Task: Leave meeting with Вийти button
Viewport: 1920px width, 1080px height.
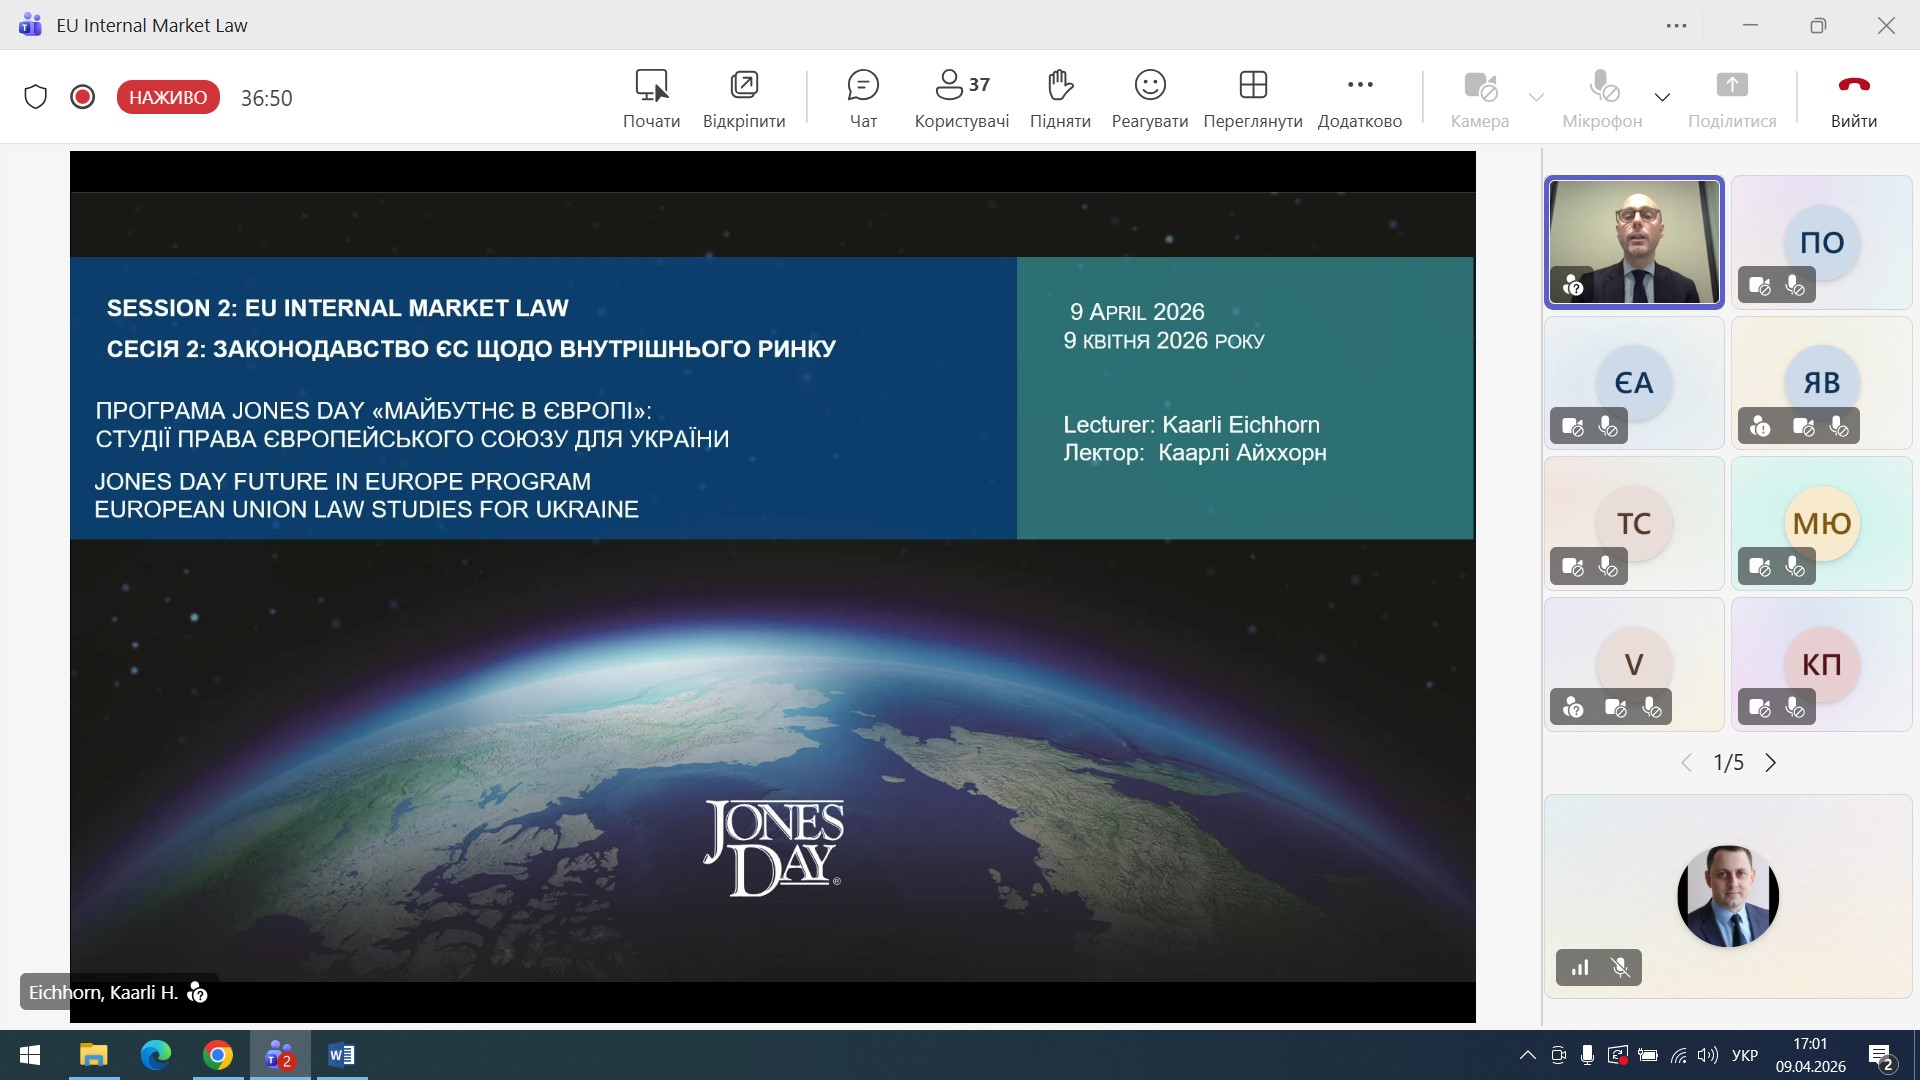Action: pyautogui.click(x=1853, y=98)
